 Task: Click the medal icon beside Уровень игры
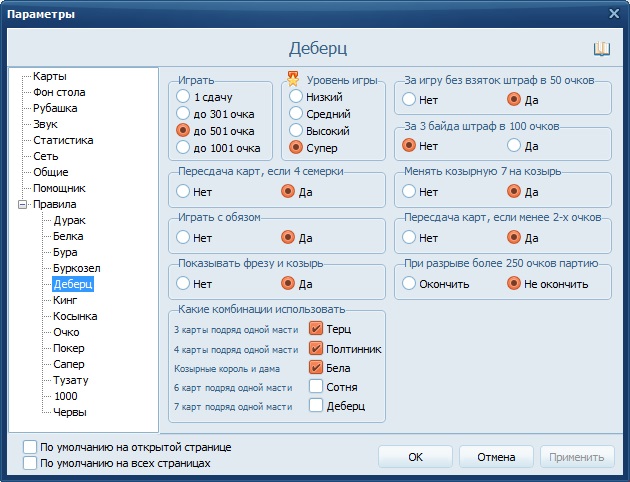293,79
